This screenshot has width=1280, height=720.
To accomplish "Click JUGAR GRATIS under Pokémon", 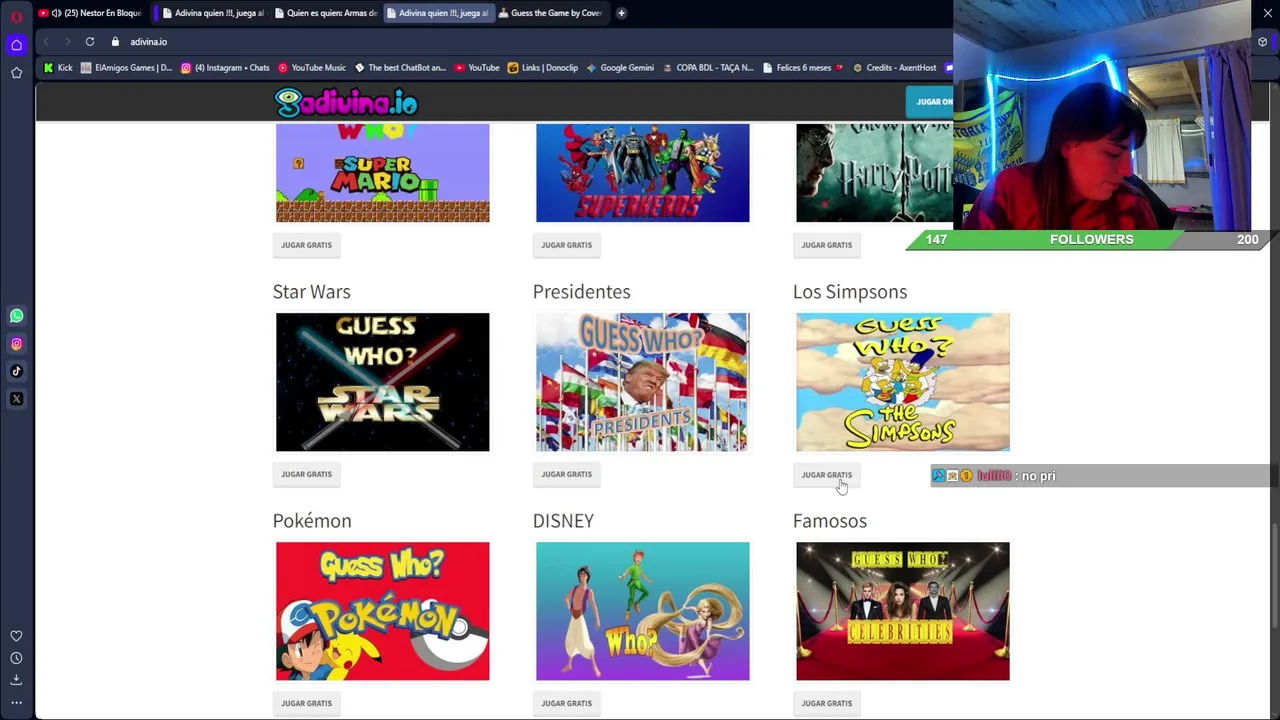I will (306, 703).
